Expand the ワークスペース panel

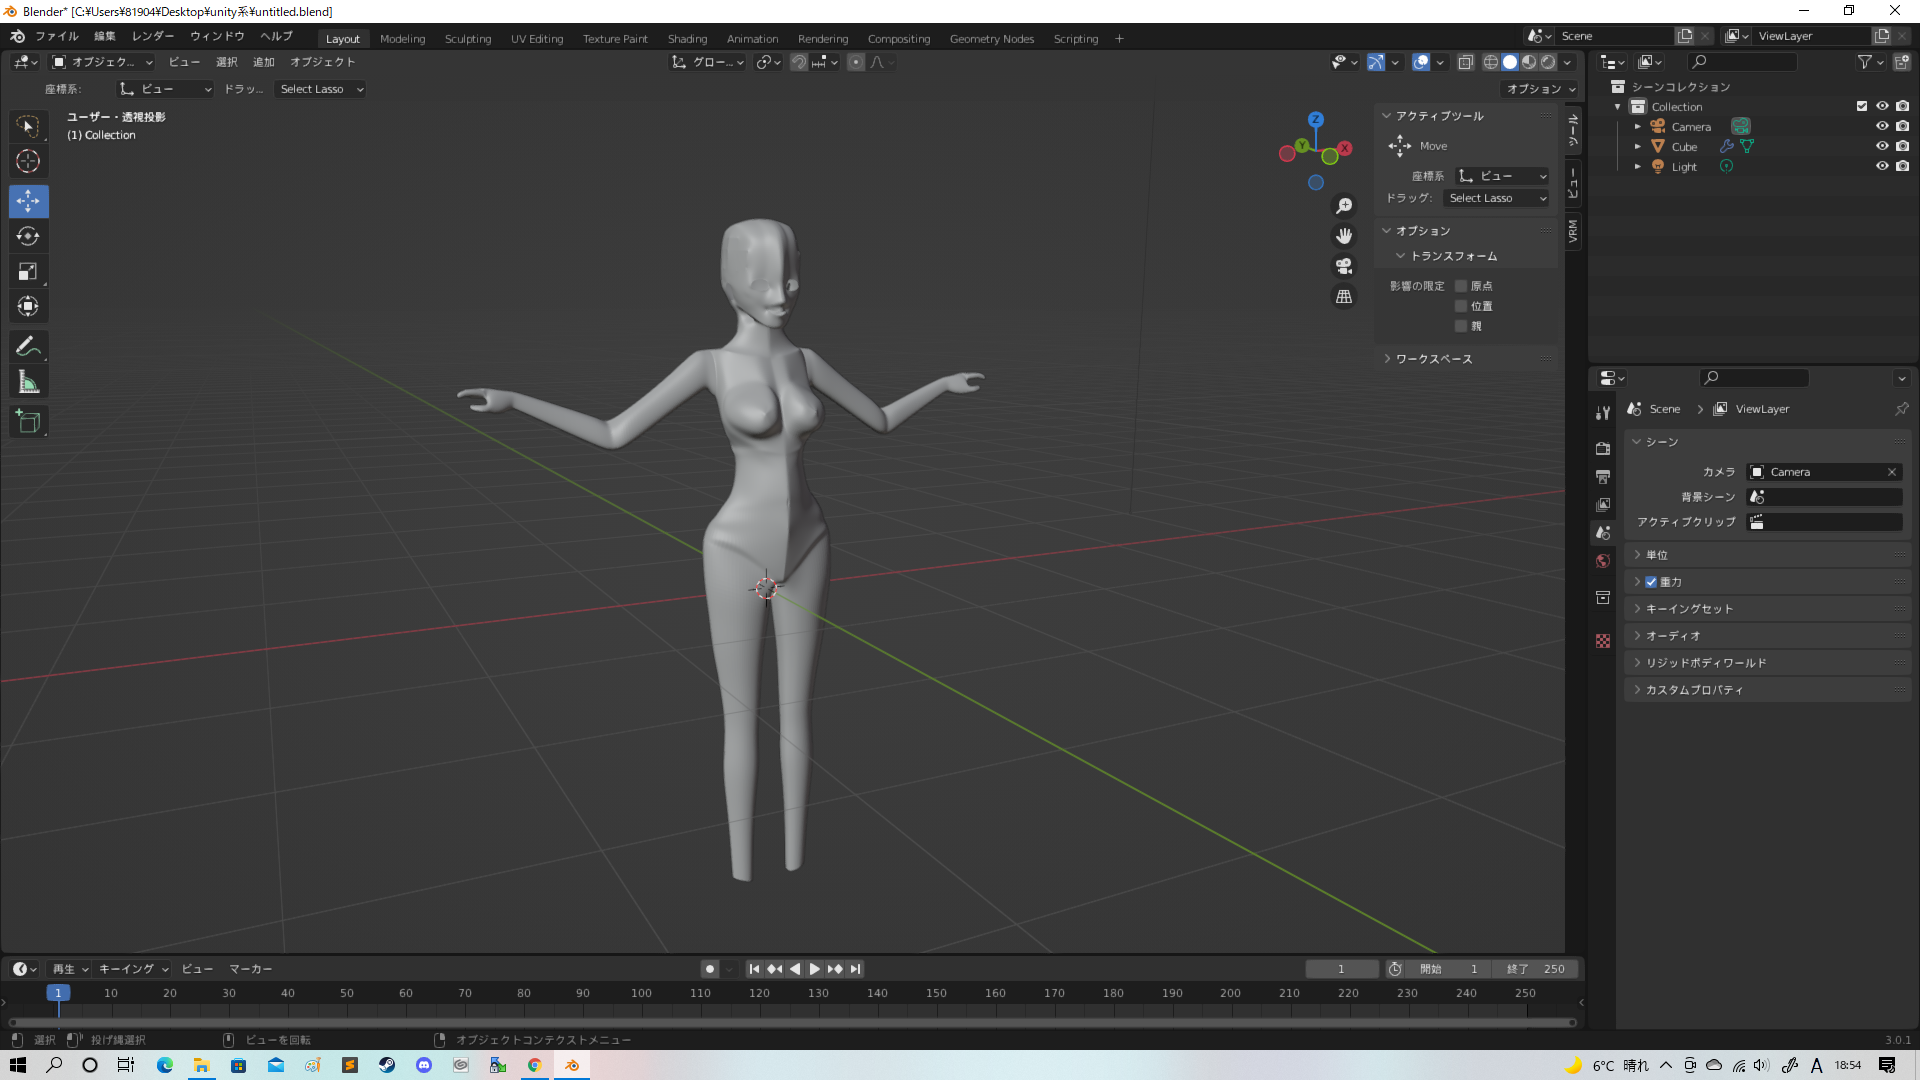click(1433, 359)
